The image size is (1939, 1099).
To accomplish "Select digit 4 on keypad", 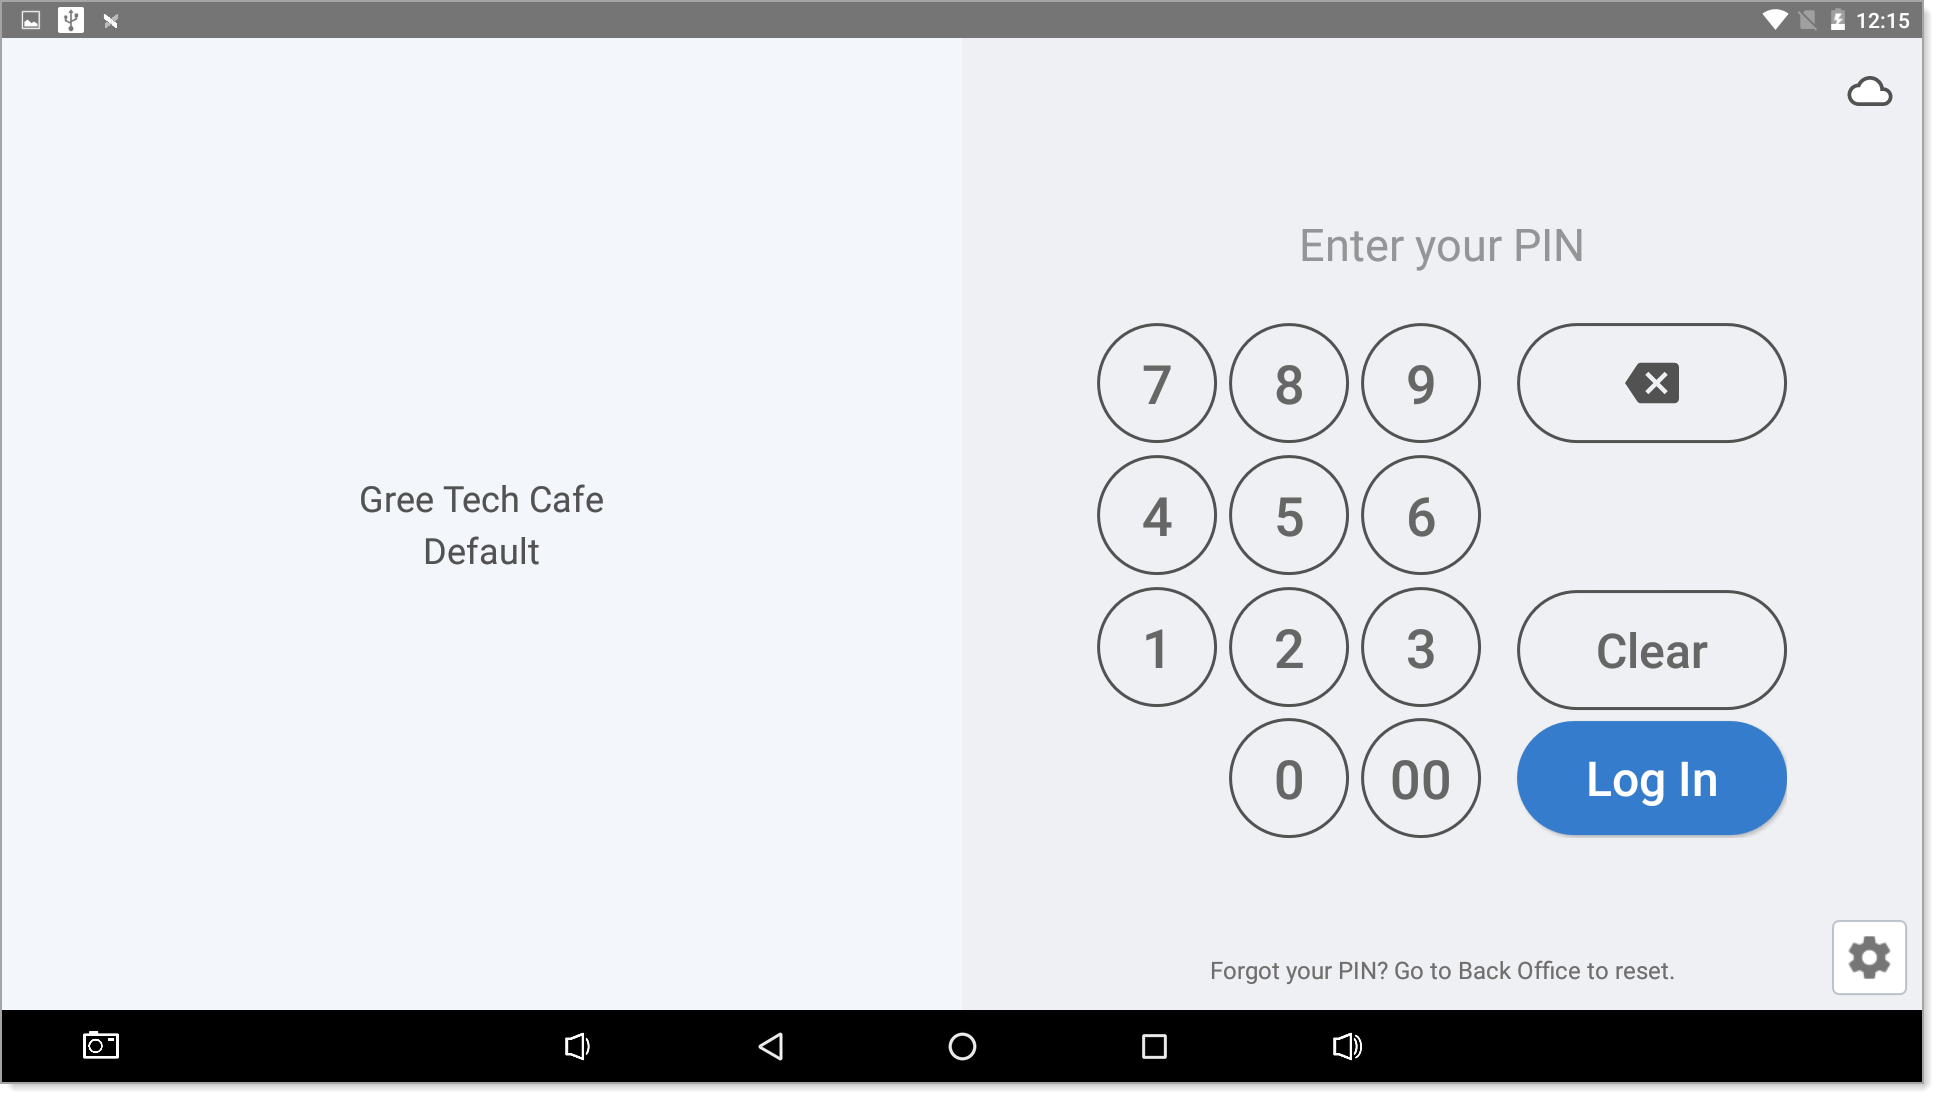I will click(x=1156, y=517).
